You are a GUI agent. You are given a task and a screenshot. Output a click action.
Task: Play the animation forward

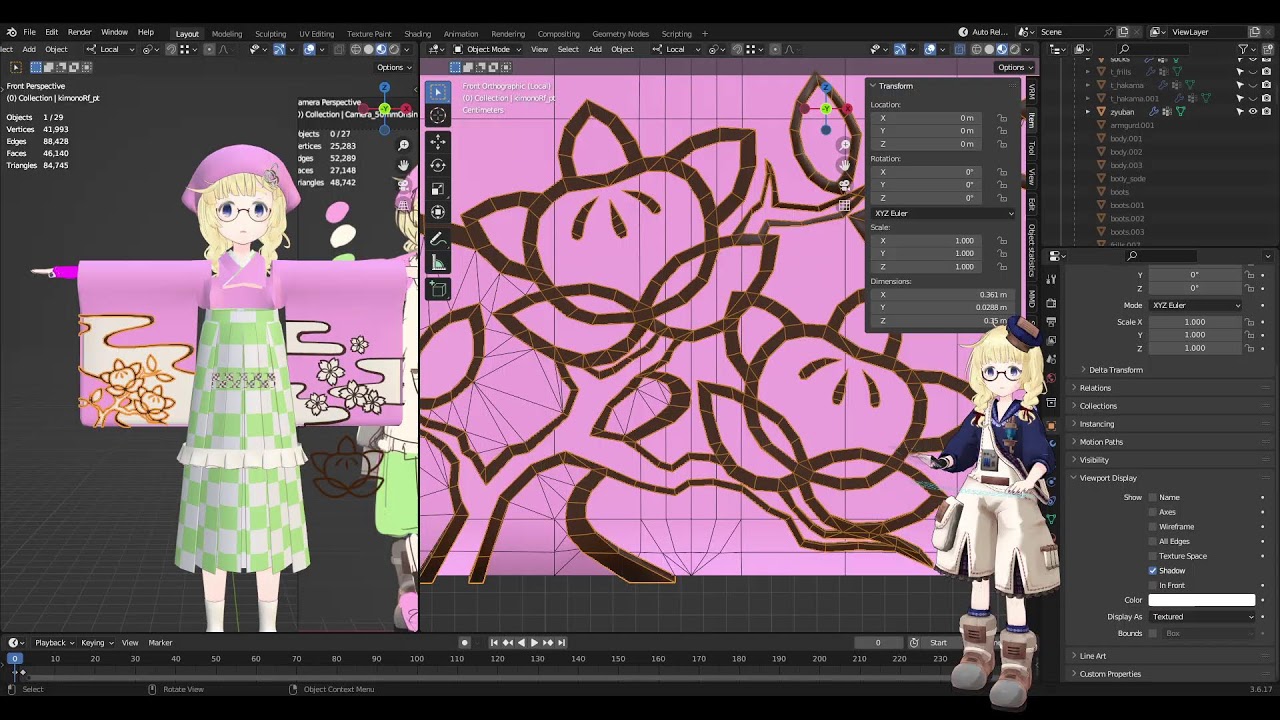pyautogui.click(x=534, y=642)
